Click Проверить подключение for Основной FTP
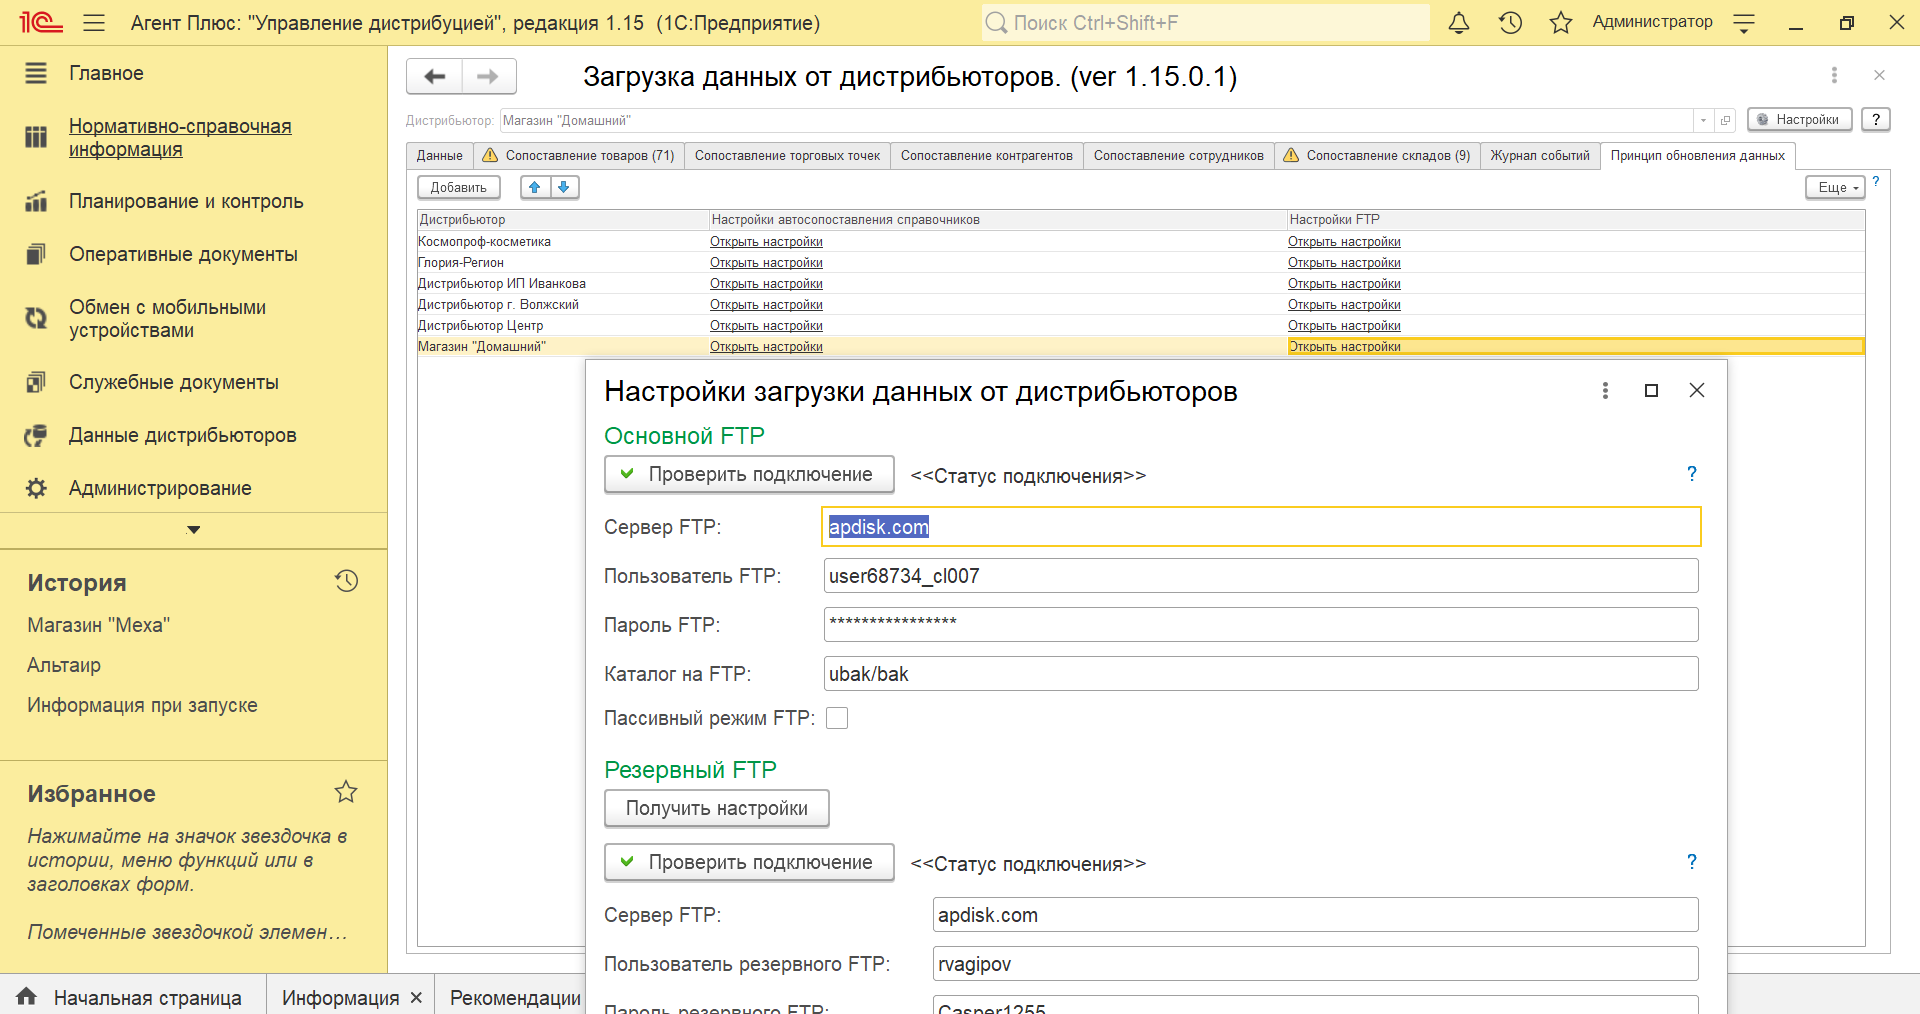1920x1014 pixels. click(749, 474)
